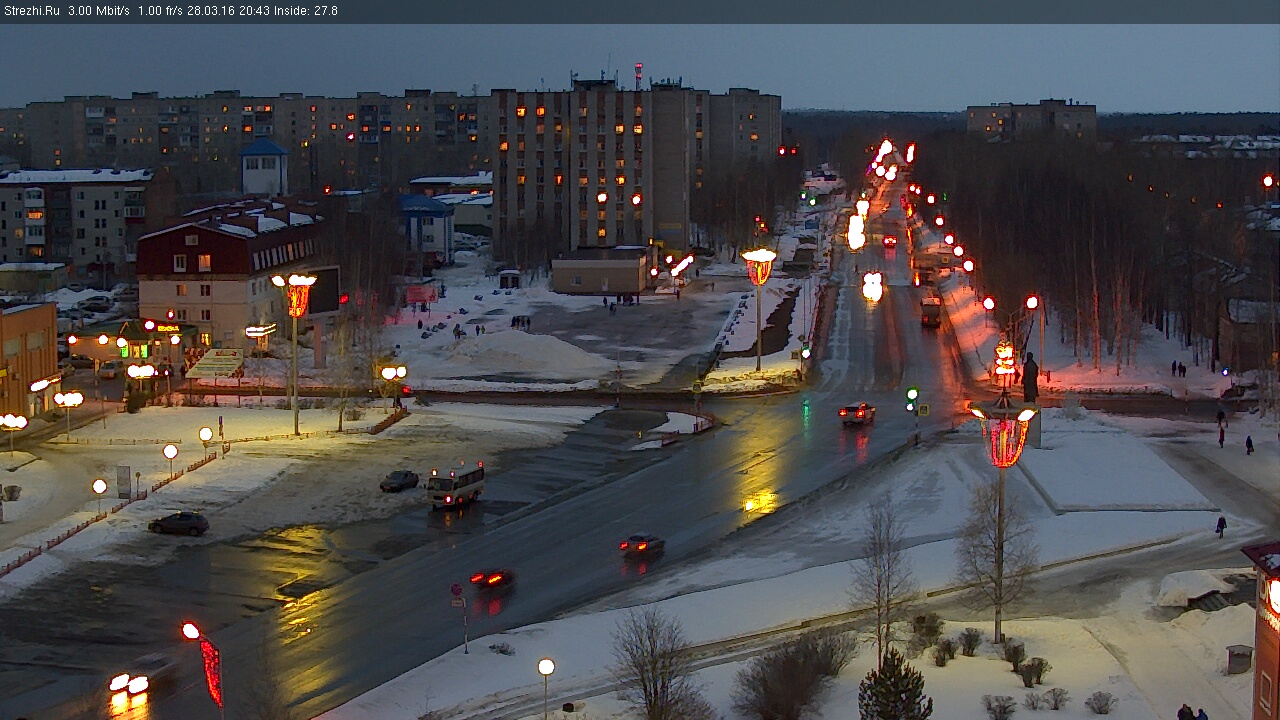Click the Strezhi.Ru overlay text

(32, 11)
